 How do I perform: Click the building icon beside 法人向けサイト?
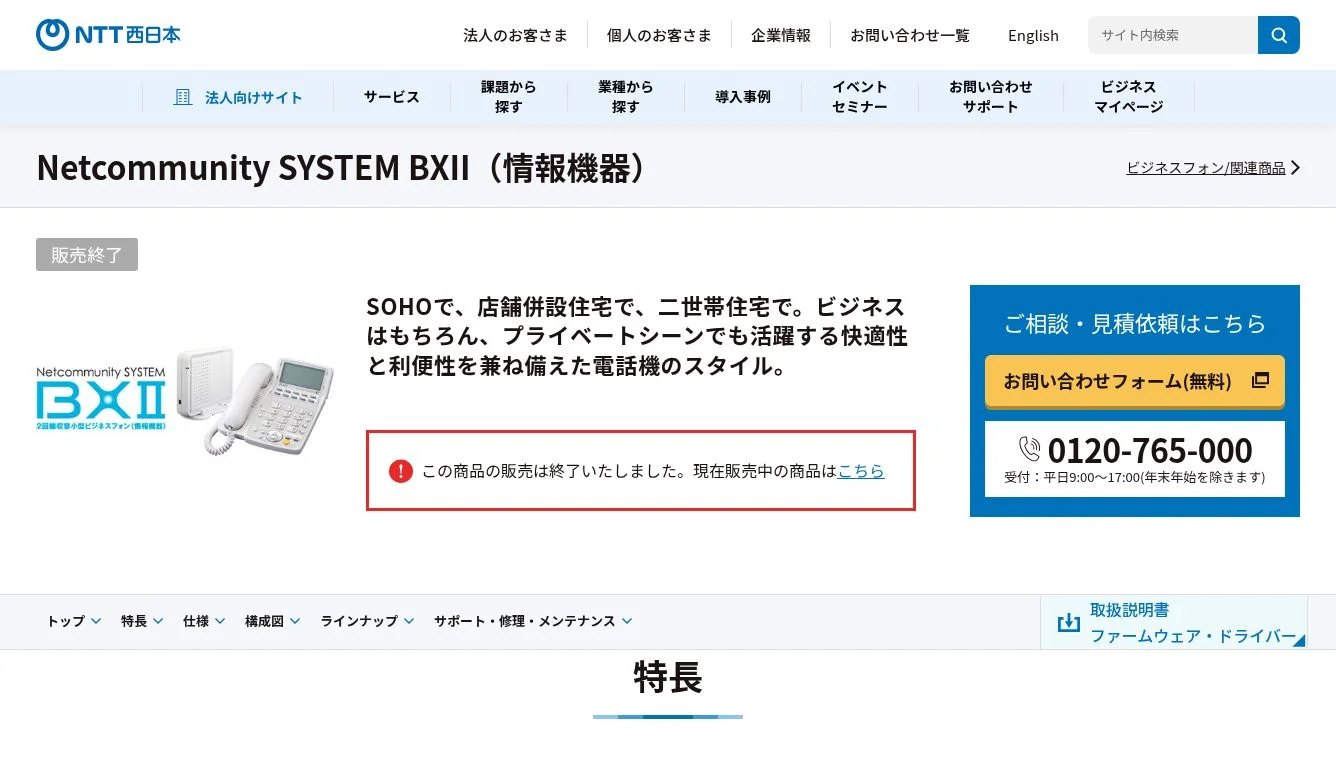[183, 97]
